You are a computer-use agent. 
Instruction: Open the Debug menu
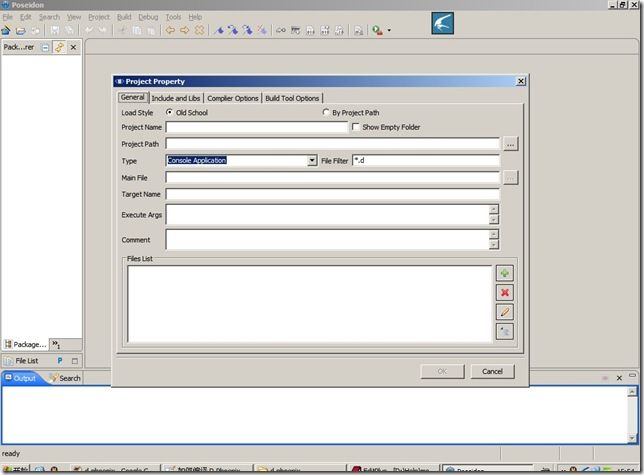[148, 17]
